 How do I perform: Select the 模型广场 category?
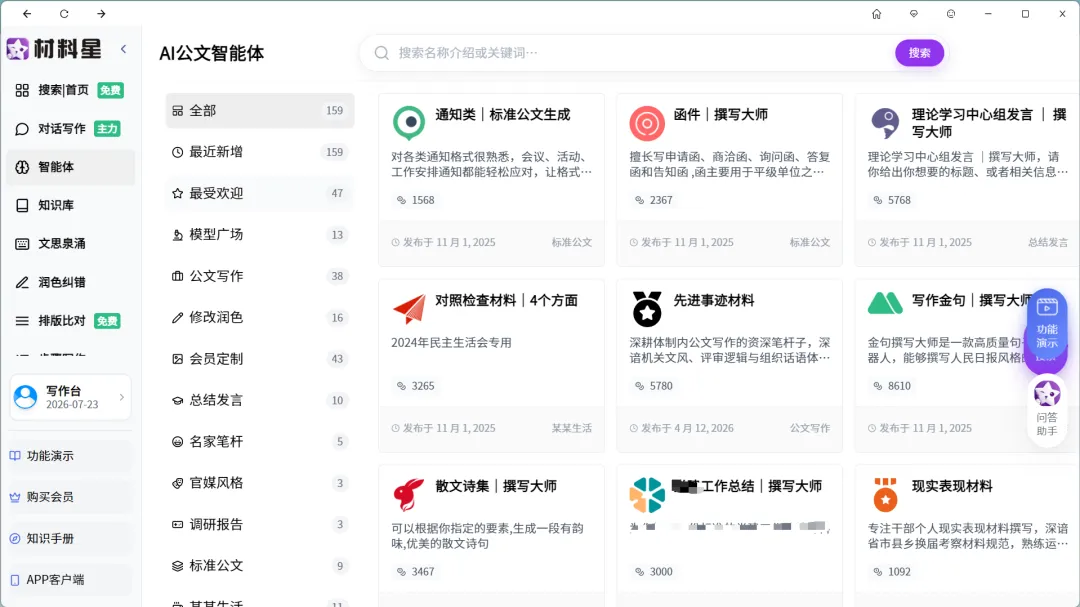point(260,235)
